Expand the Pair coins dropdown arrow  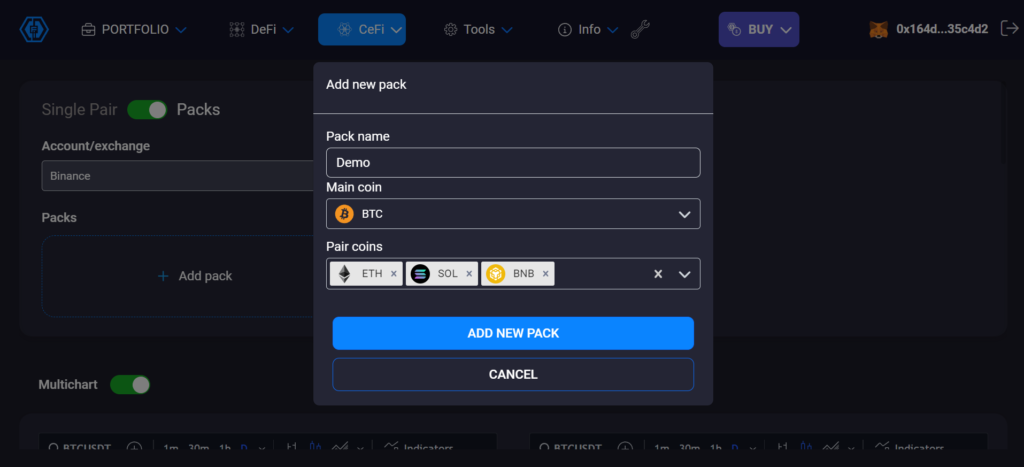[x=685, y=274]
